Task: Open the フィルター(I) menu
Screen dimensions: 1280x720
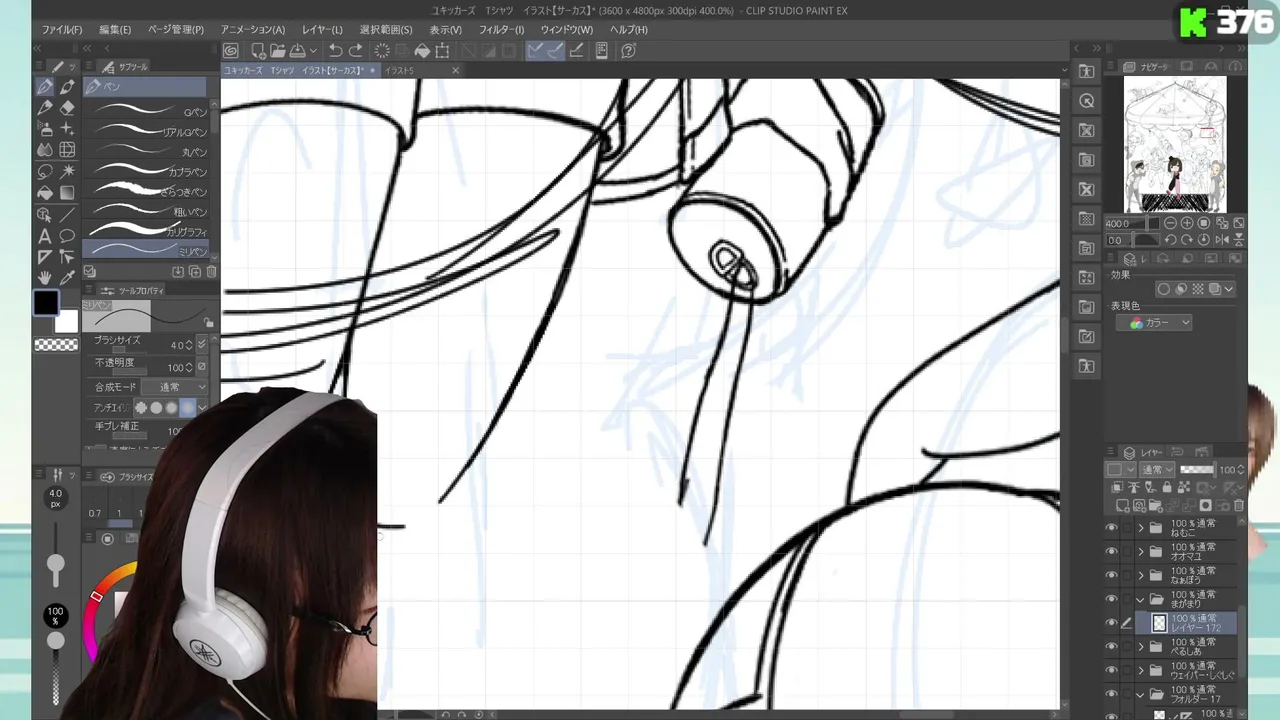Action: [x=501, y=30]
